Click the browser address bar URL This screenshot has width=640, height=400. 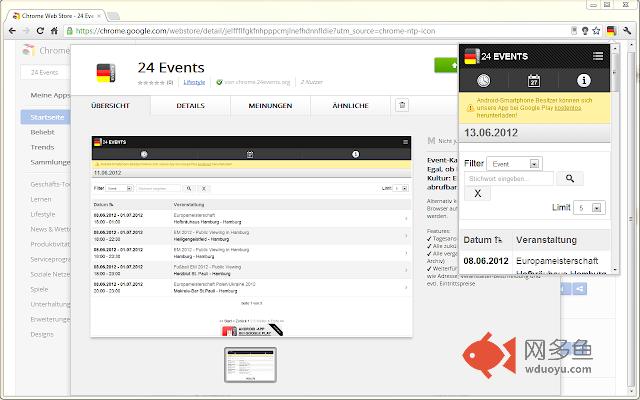click(255, 31)
